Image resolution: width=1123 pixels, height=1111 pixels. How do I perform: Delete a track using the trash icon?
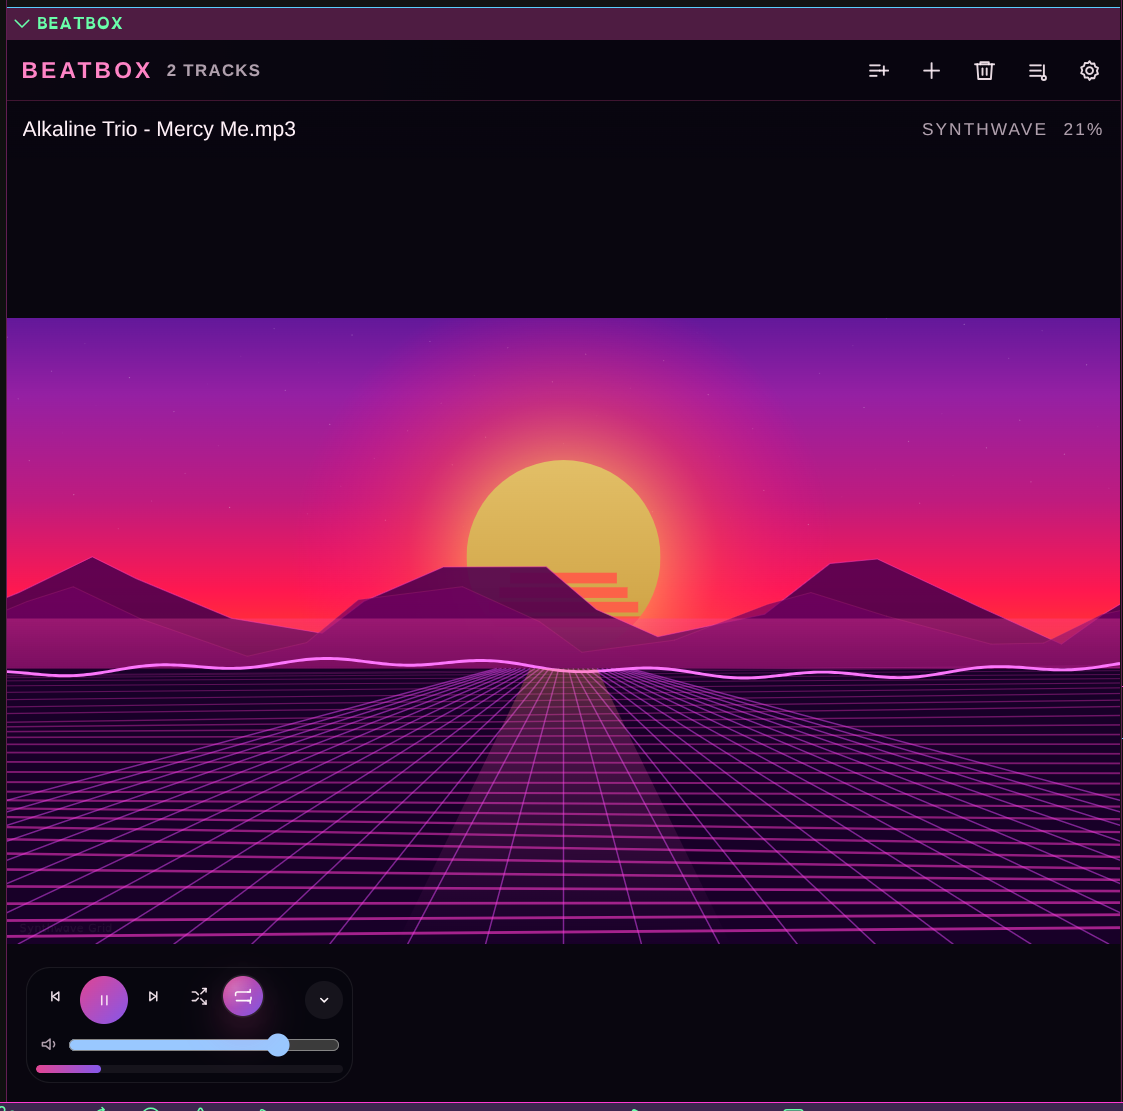tap(985, 71)
